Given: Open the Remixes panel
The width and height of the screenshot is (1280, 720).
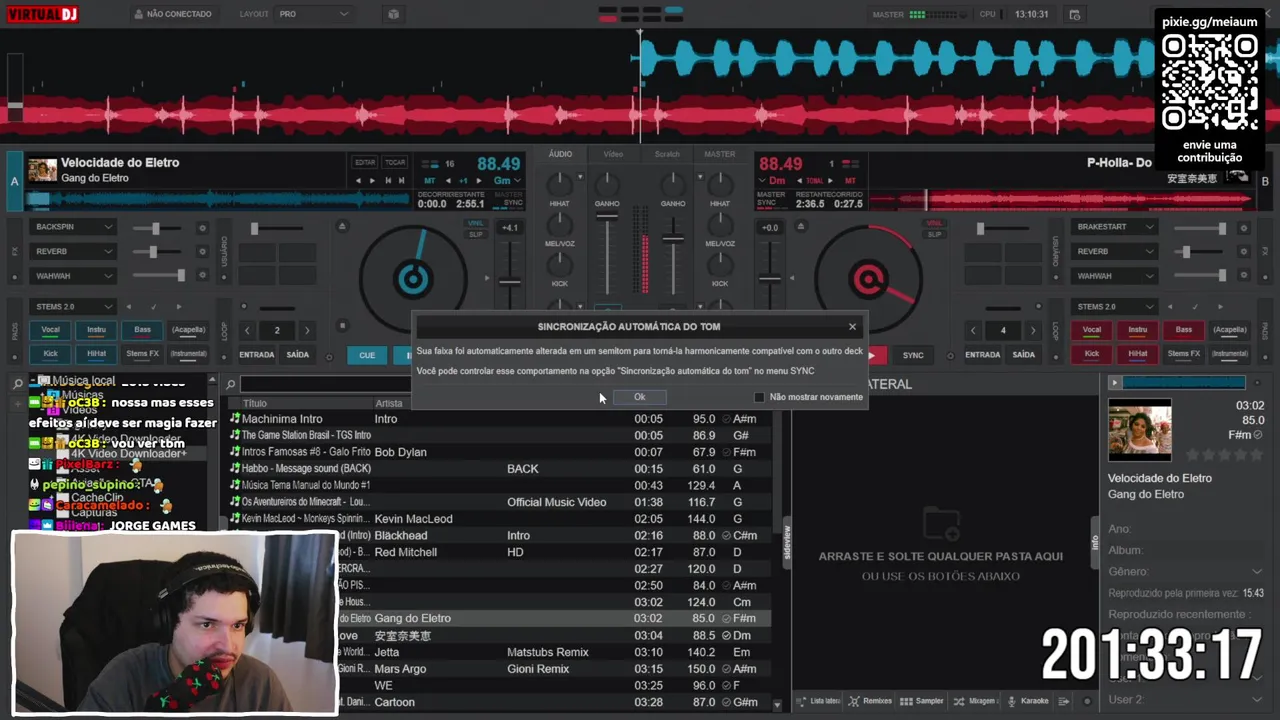Looking at the screenshot, I should point(870,701).
